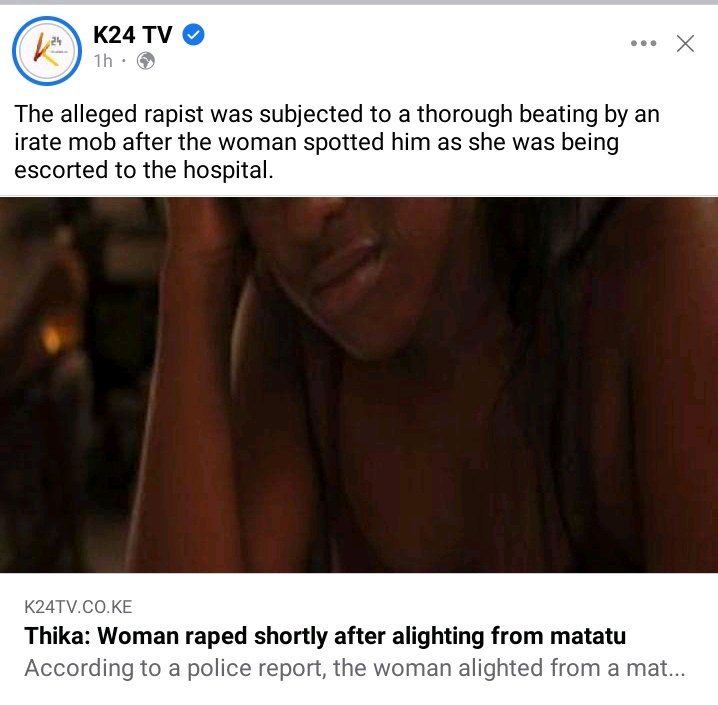
Task: Click the blue verified badge
Action: coord(194,34)
